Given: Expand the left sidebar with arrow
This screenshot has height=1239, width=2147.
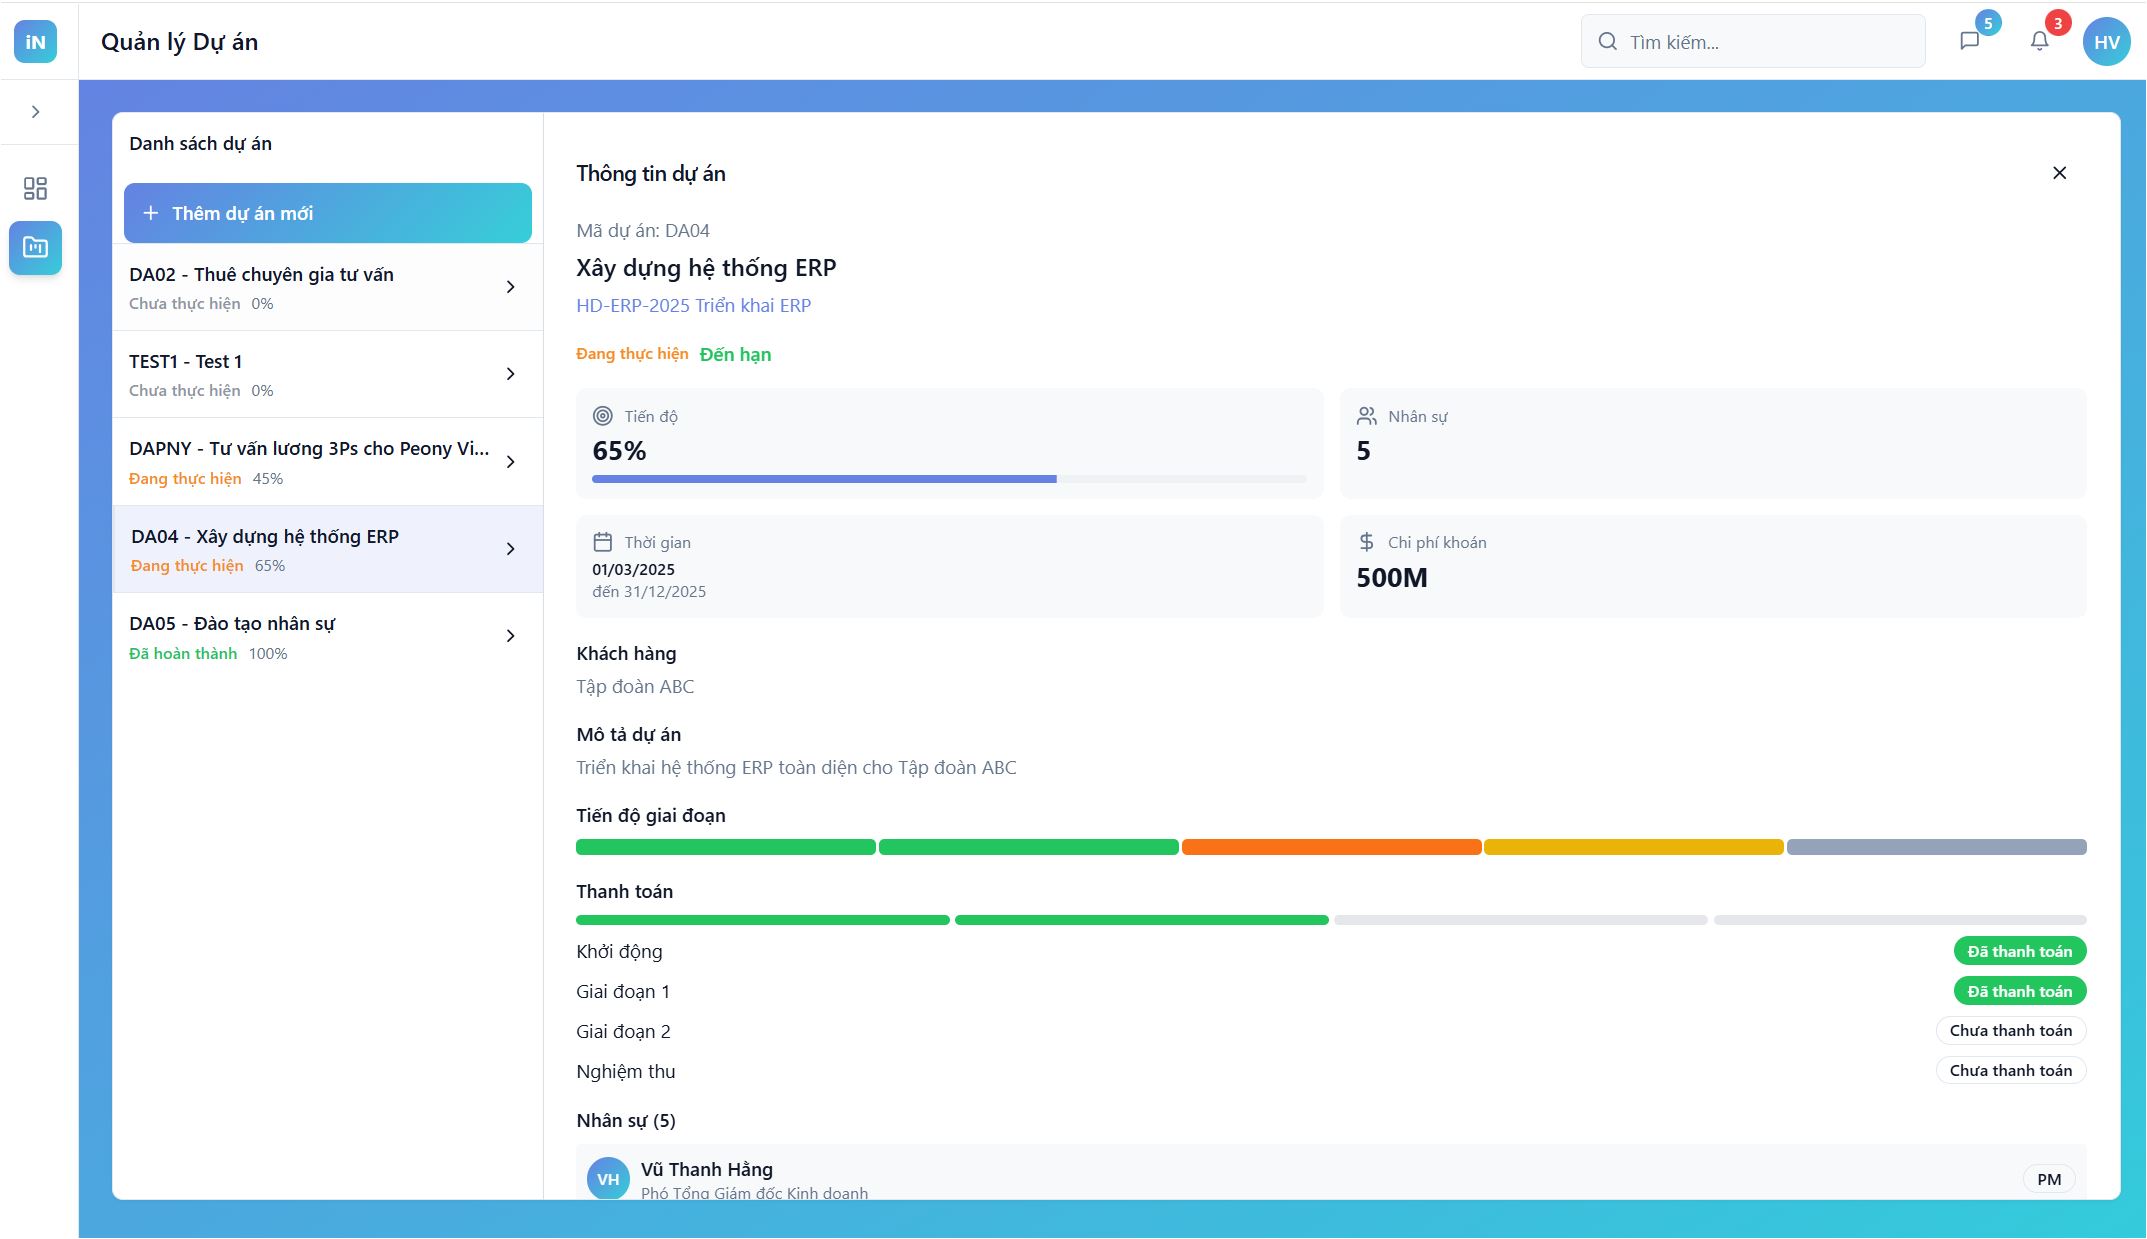Looking at the screenshot, I should point(35,111).
